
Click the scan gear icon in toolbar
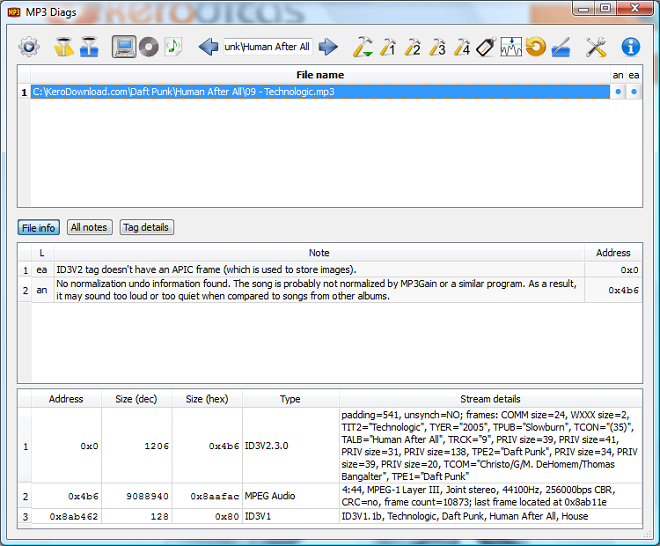[29, 47]
